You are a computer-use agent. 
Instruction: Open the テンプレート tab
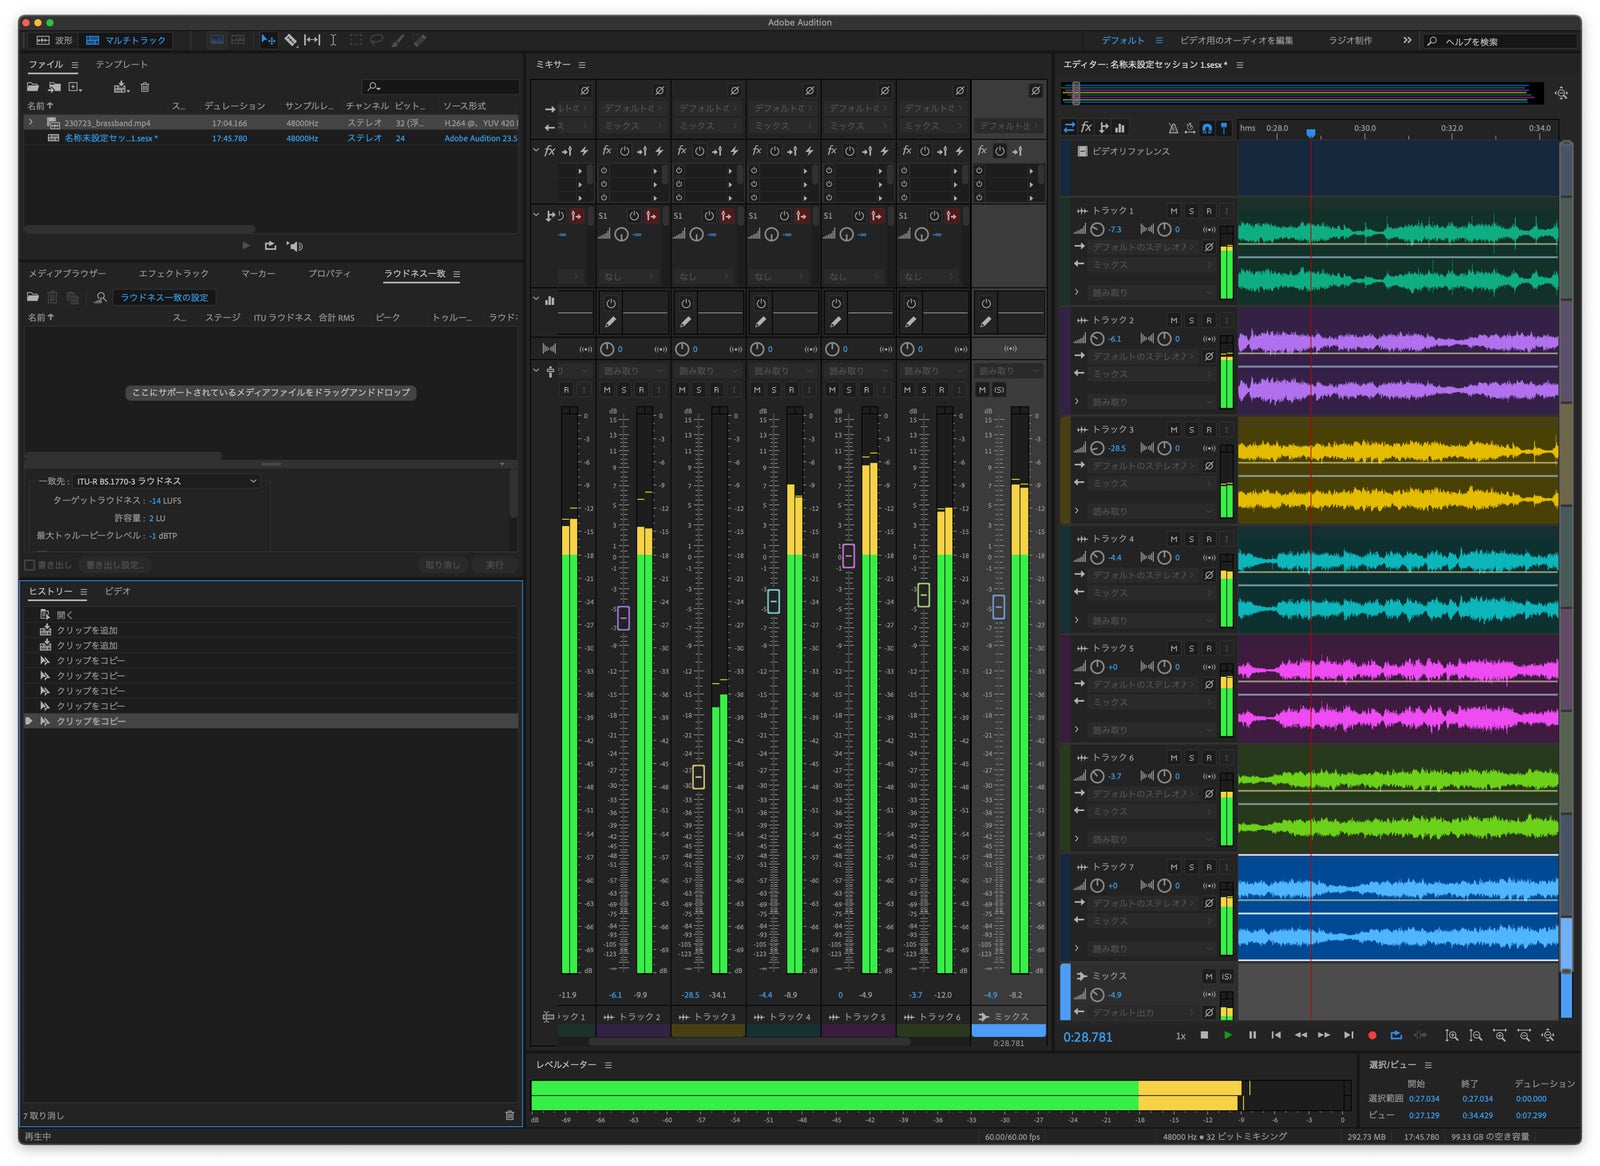point(121,64)
